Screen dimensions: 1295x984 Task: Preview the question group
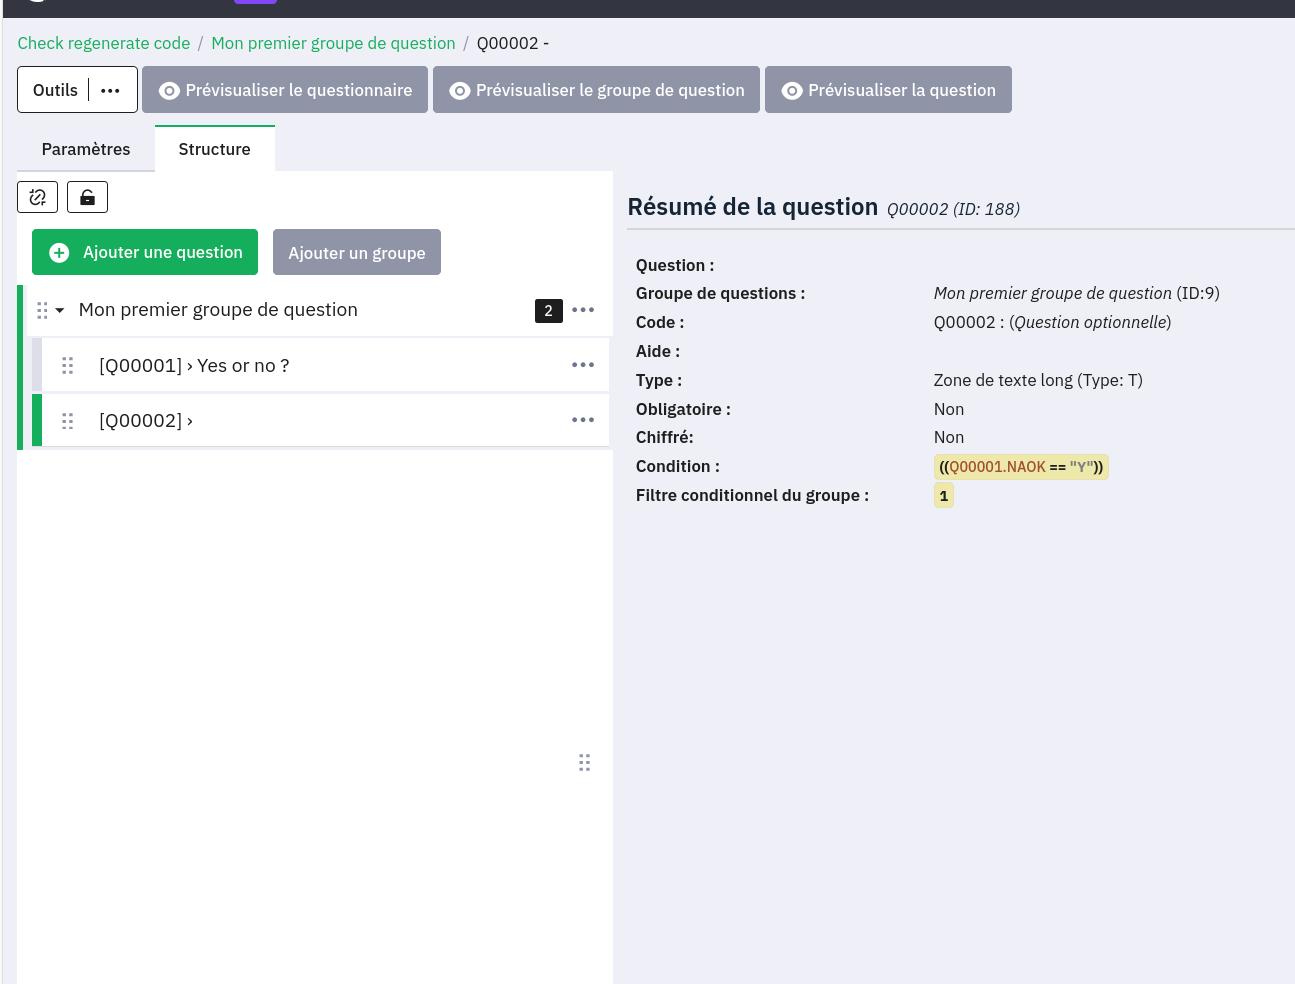pos(597,90)
